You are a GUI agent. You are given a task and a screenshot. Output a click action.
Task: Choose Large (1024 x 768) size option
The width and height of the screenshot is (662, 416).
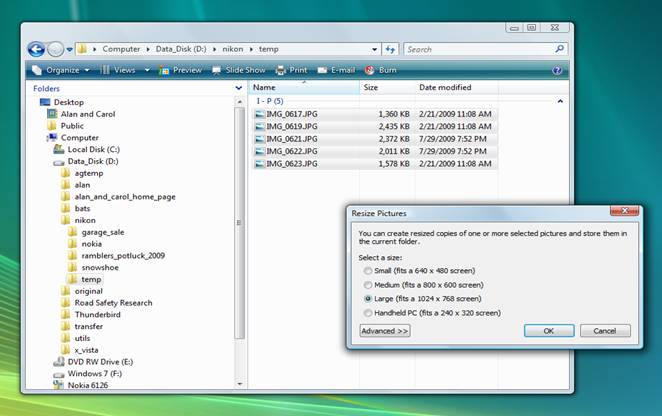368,299
